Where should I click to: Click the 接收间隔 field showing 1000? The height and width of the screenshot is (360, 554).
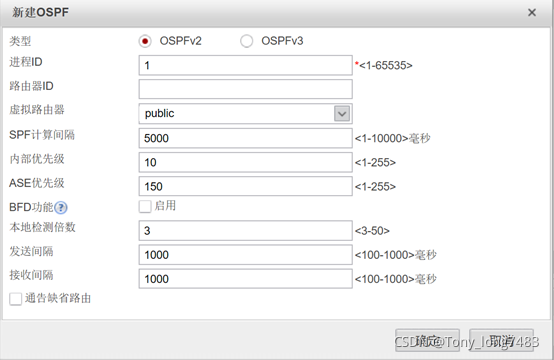(x=246, y=279)
